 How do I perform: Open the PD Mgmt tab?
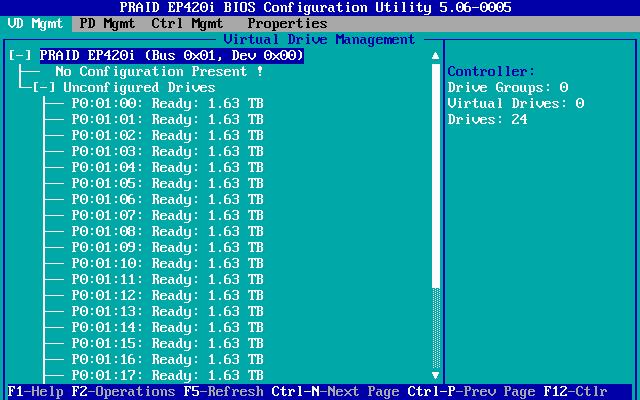pyautogui.click(x=107, y=24)
